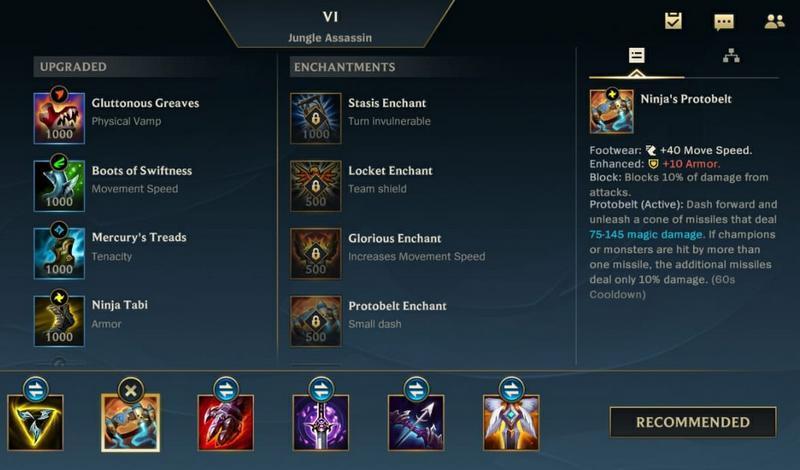Select the winged angel armor item thumbnail
Image resolution: width=800 pixels, height=470 pixels.
[x=511, y=423]
